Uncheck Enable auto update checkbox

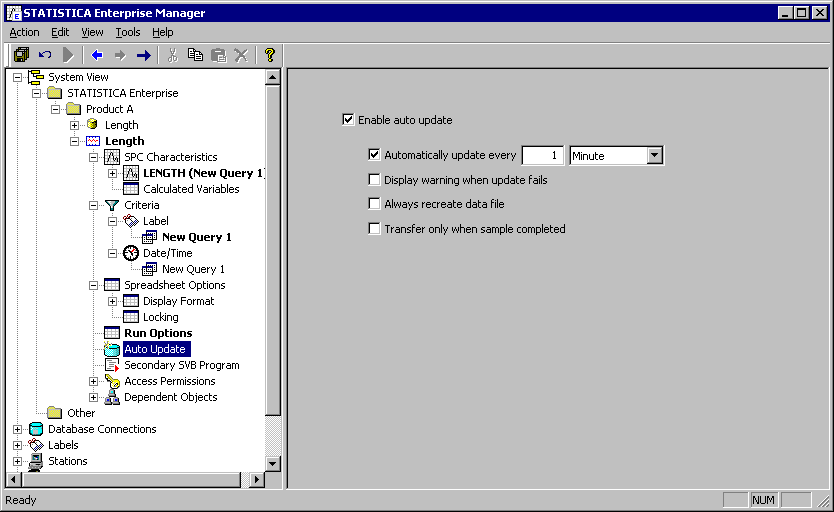coord(348,120)
